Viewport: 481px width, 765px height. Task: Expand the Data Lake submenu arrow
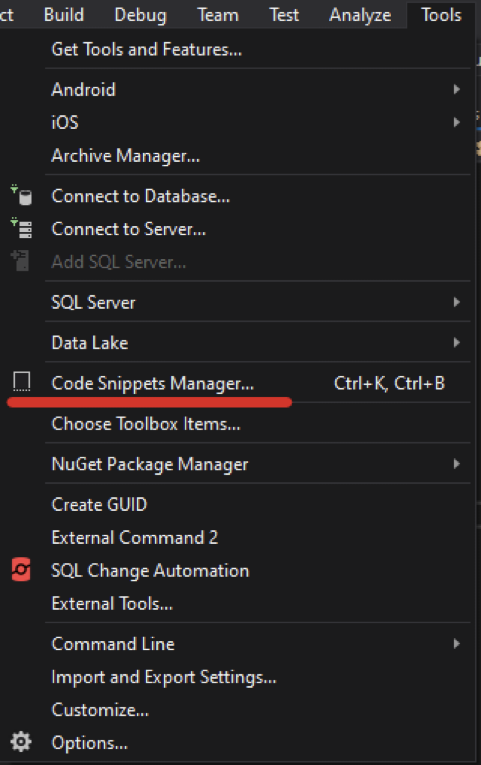(x=456, y=342)
